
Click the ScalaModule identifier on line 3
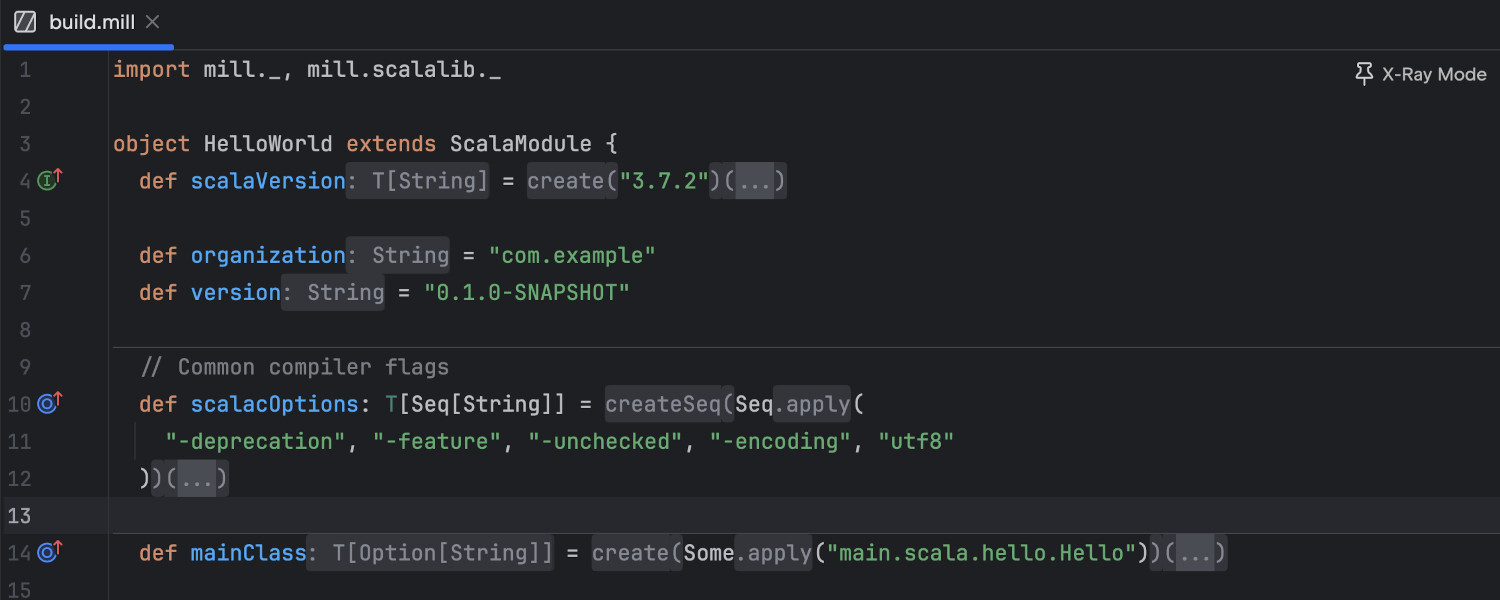tap(520, 143)
